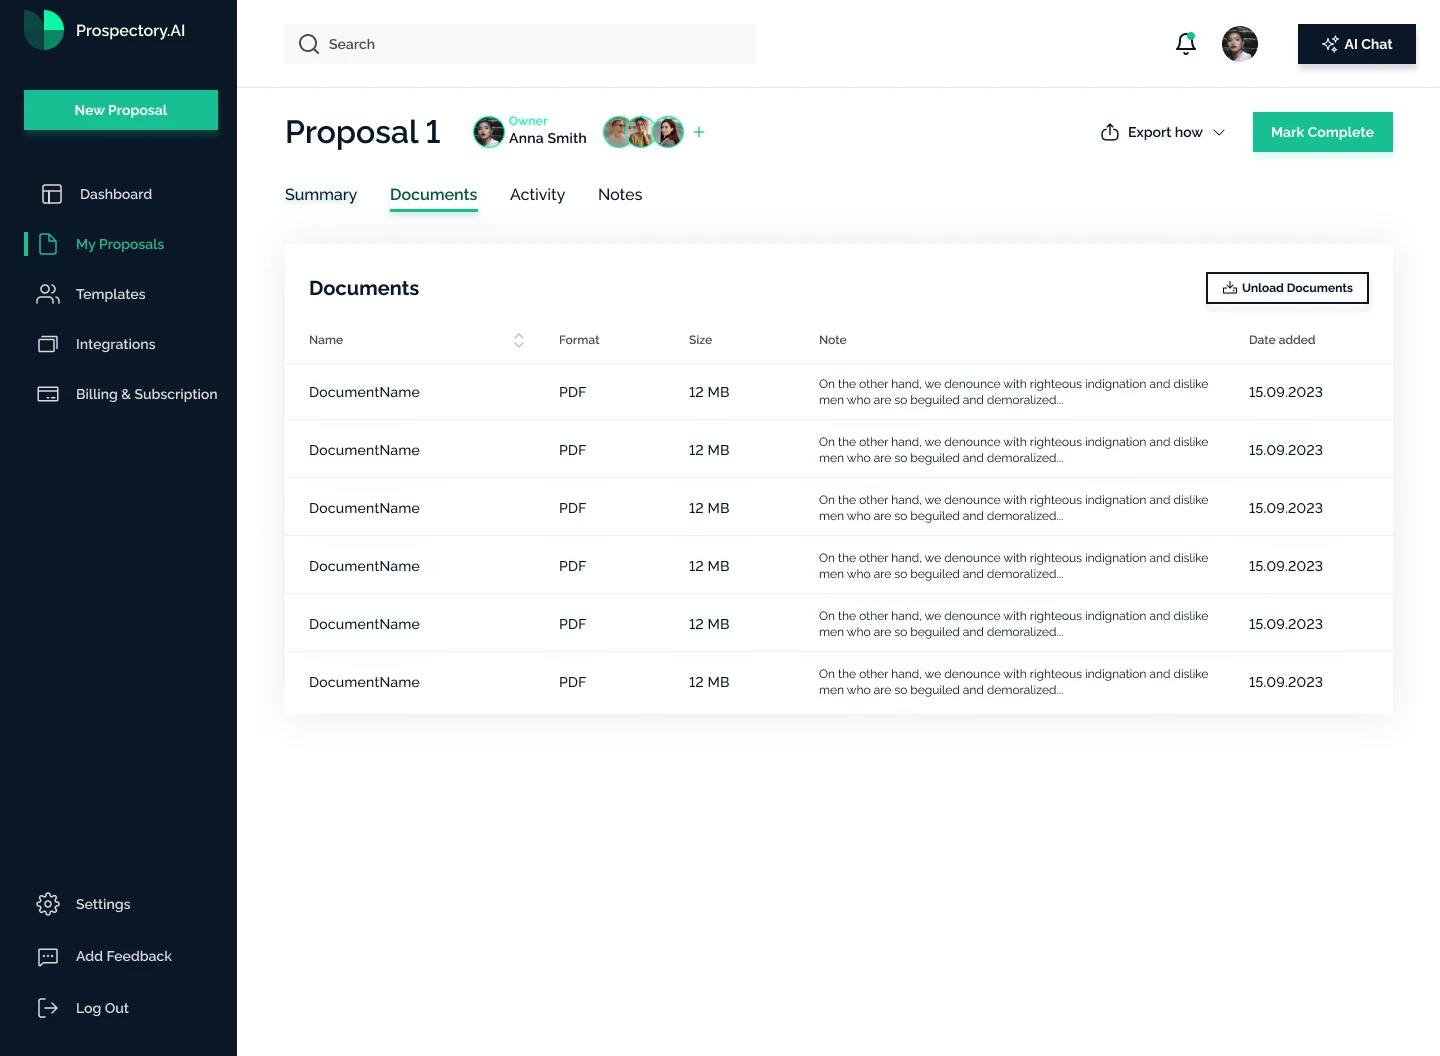Screen dimensions: 1440x1056
Task: Open the AI Chat button
Action: [x=1357, y=44]
